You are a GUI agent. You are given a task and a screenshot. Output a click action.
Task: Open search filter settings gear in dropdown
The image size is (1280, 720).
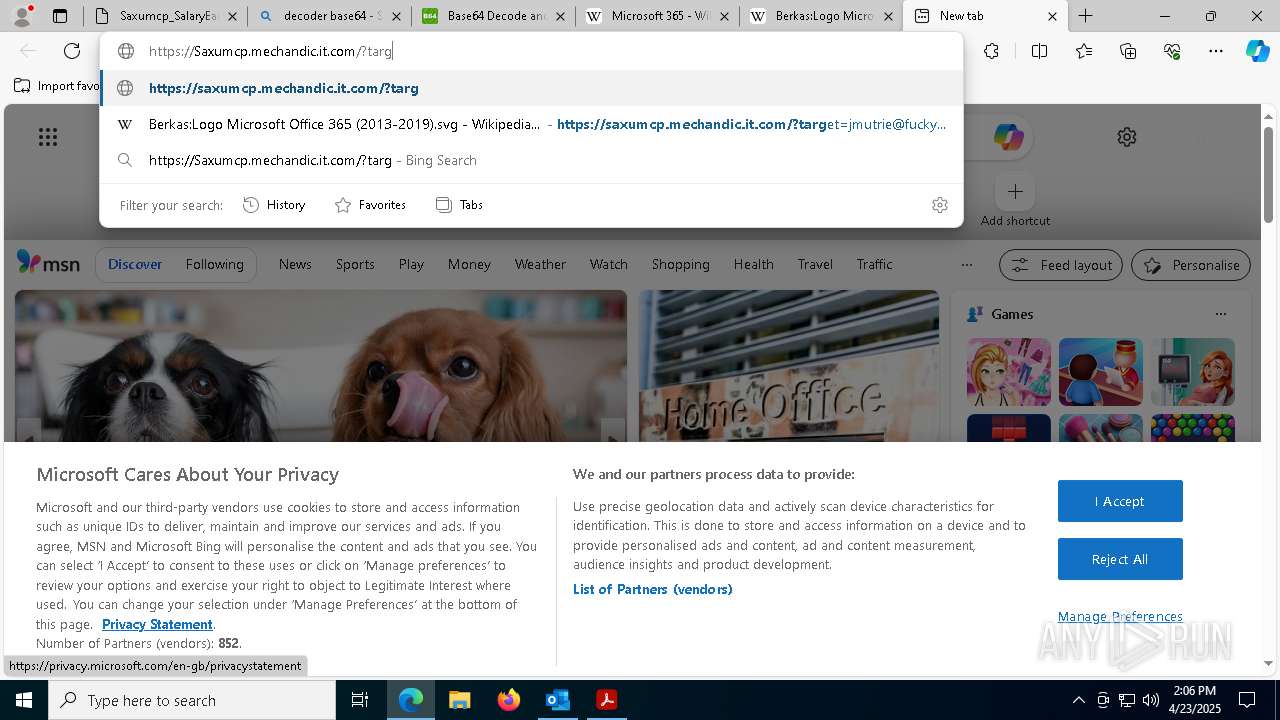tap(939, 205)
